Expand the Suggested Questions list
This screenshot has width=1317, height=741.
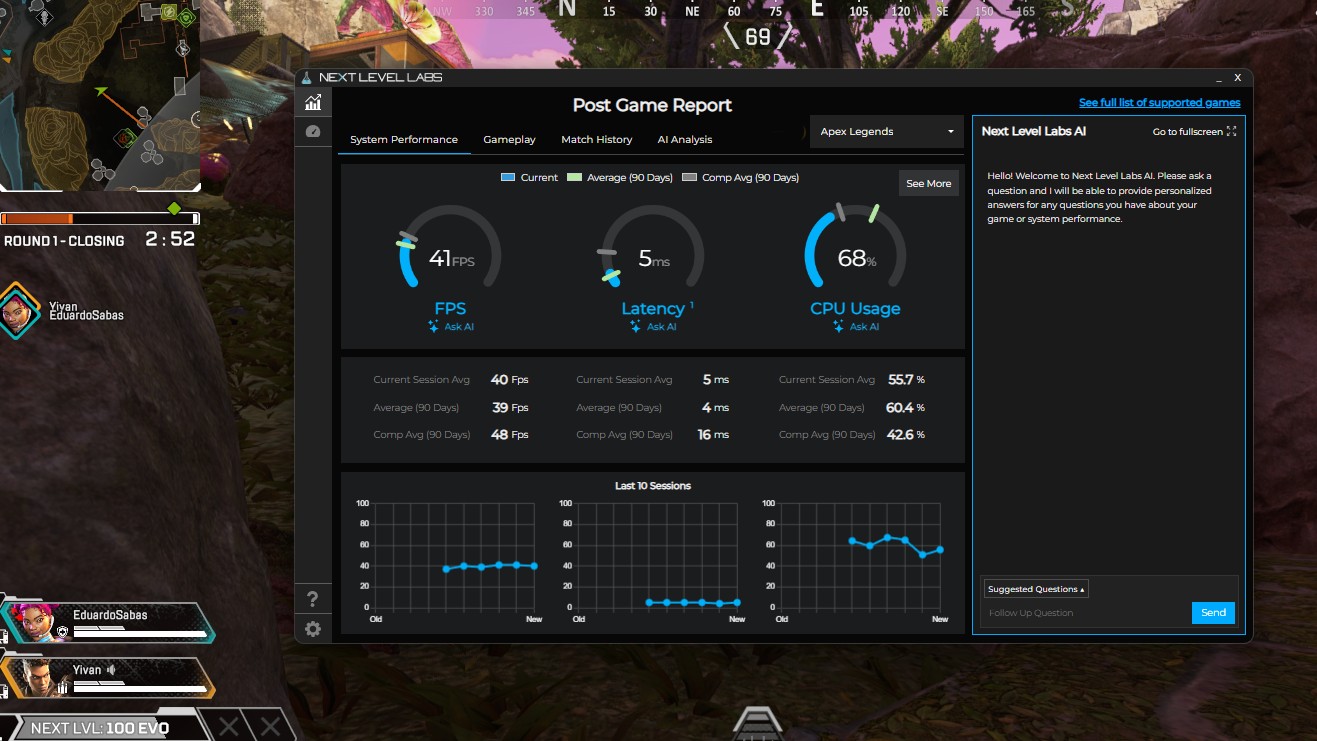tap(1036, 589)
